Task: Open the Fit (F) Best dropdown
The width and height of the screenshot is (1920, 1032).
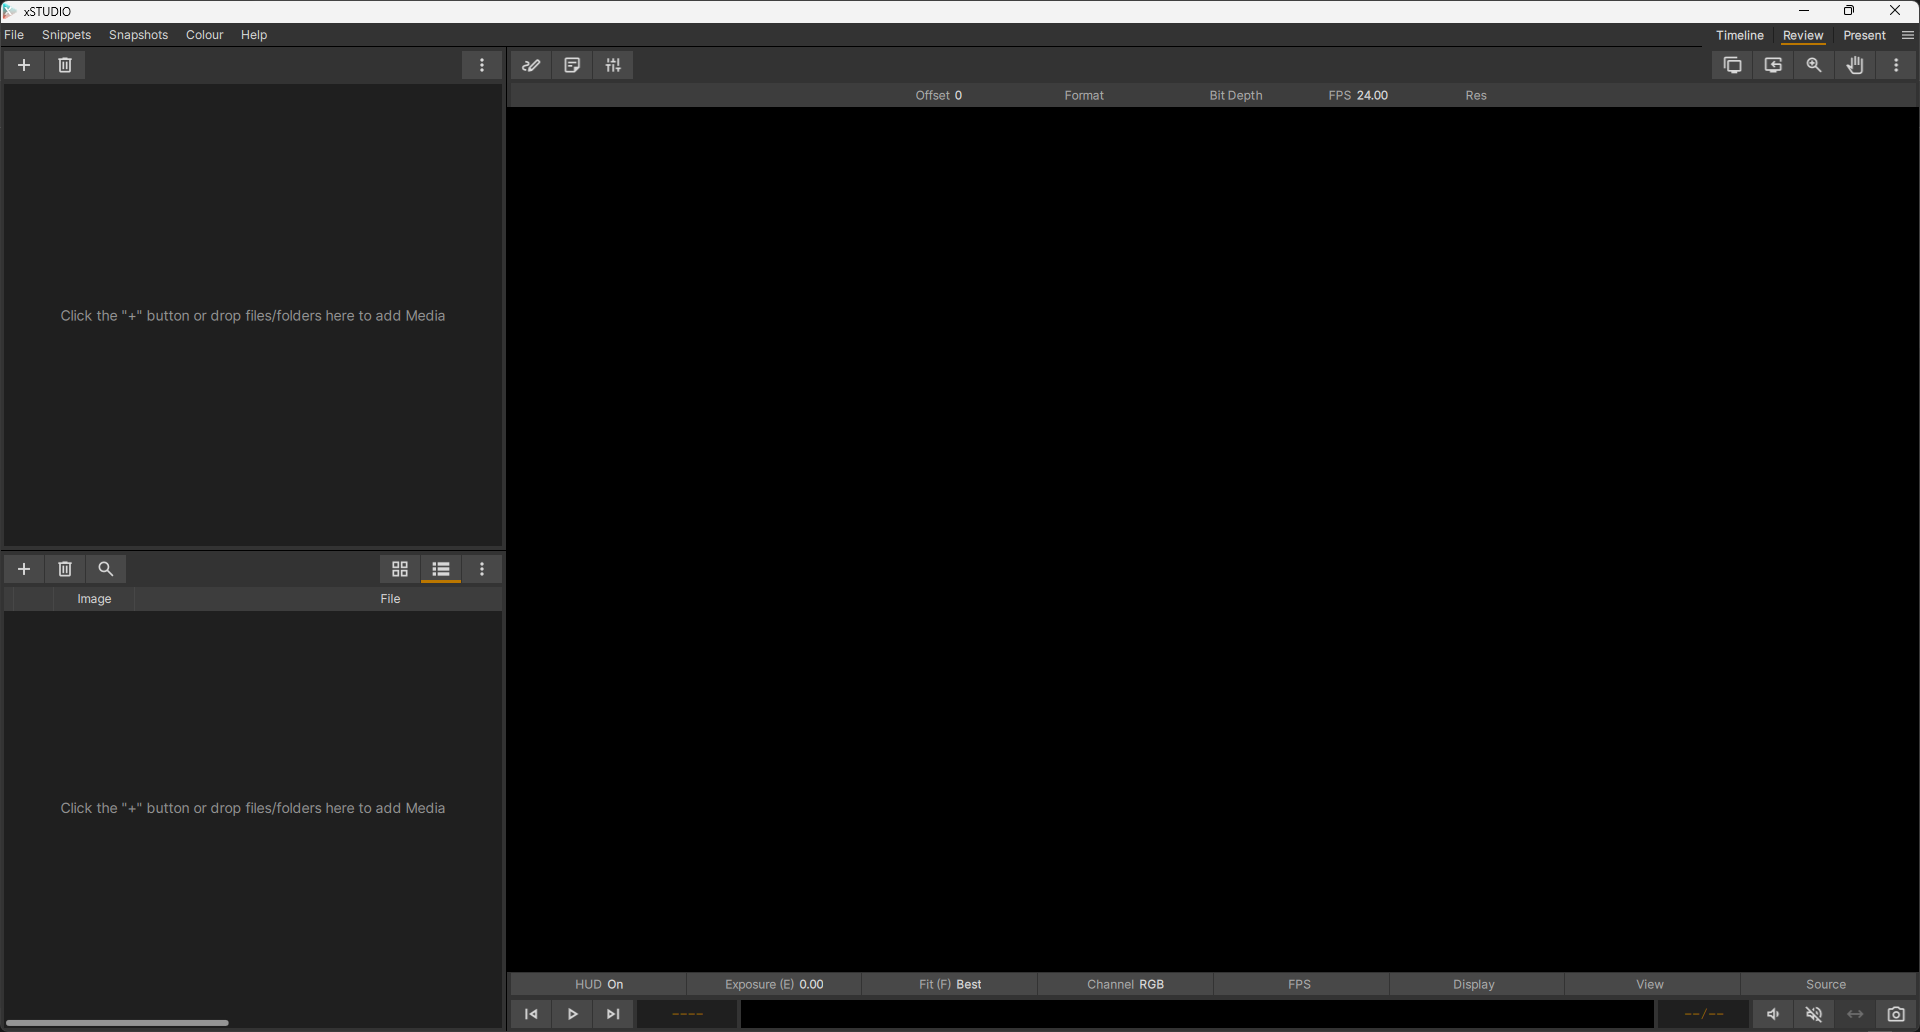Action: [950, 985]
